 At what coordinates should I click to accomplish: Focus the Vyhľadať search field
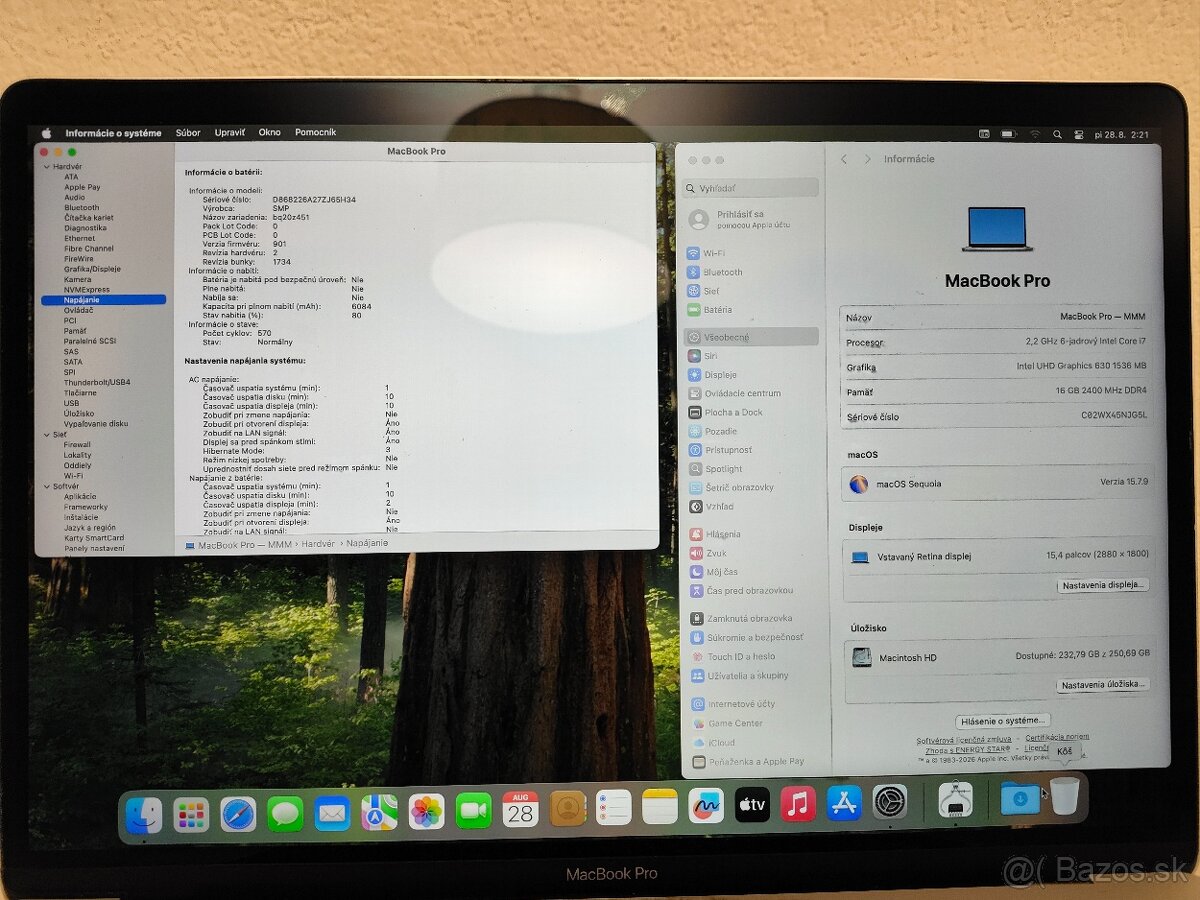point(751,188)
